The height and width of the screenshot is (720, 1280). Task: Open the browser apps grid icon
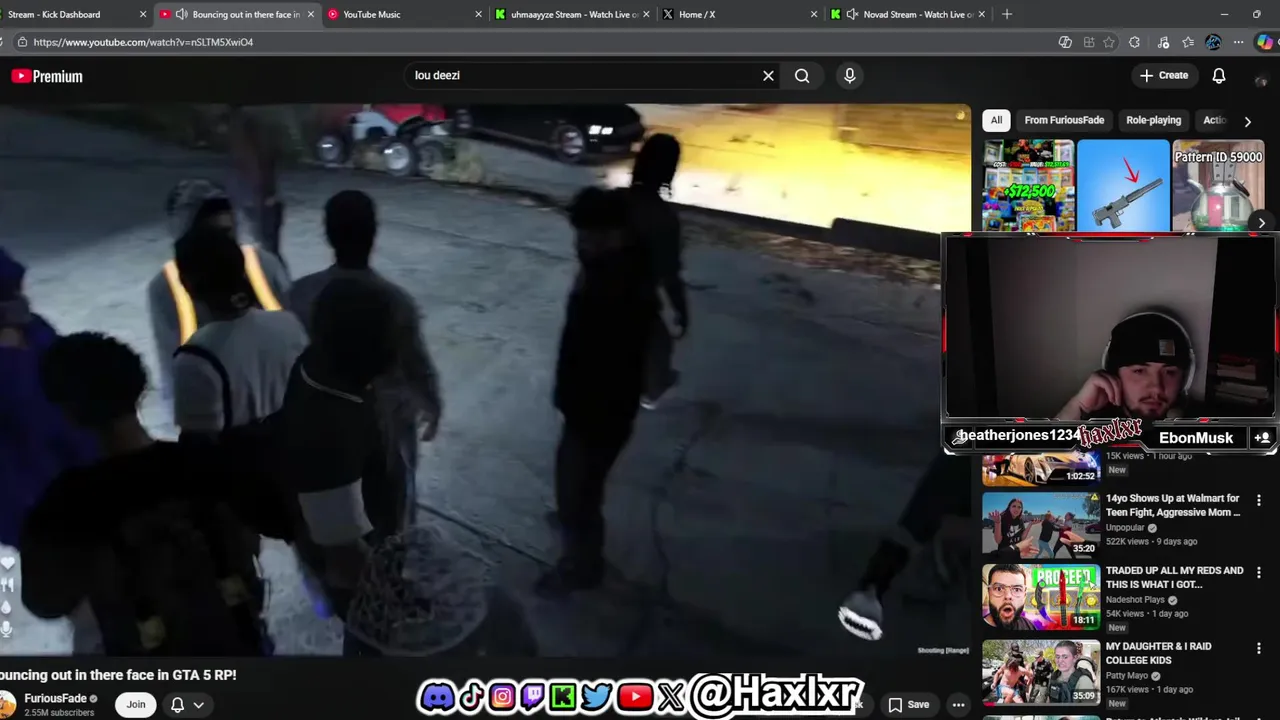(1089, 42)
